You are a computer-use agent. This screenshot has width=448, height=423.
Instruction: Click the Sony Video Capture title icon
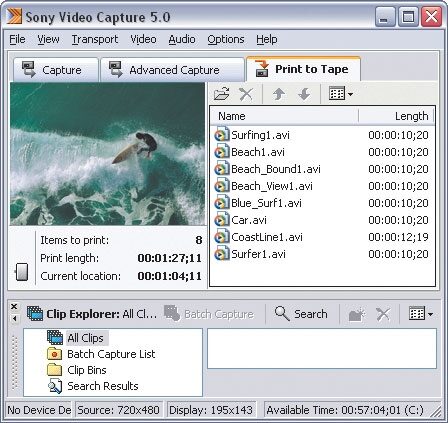15,16
